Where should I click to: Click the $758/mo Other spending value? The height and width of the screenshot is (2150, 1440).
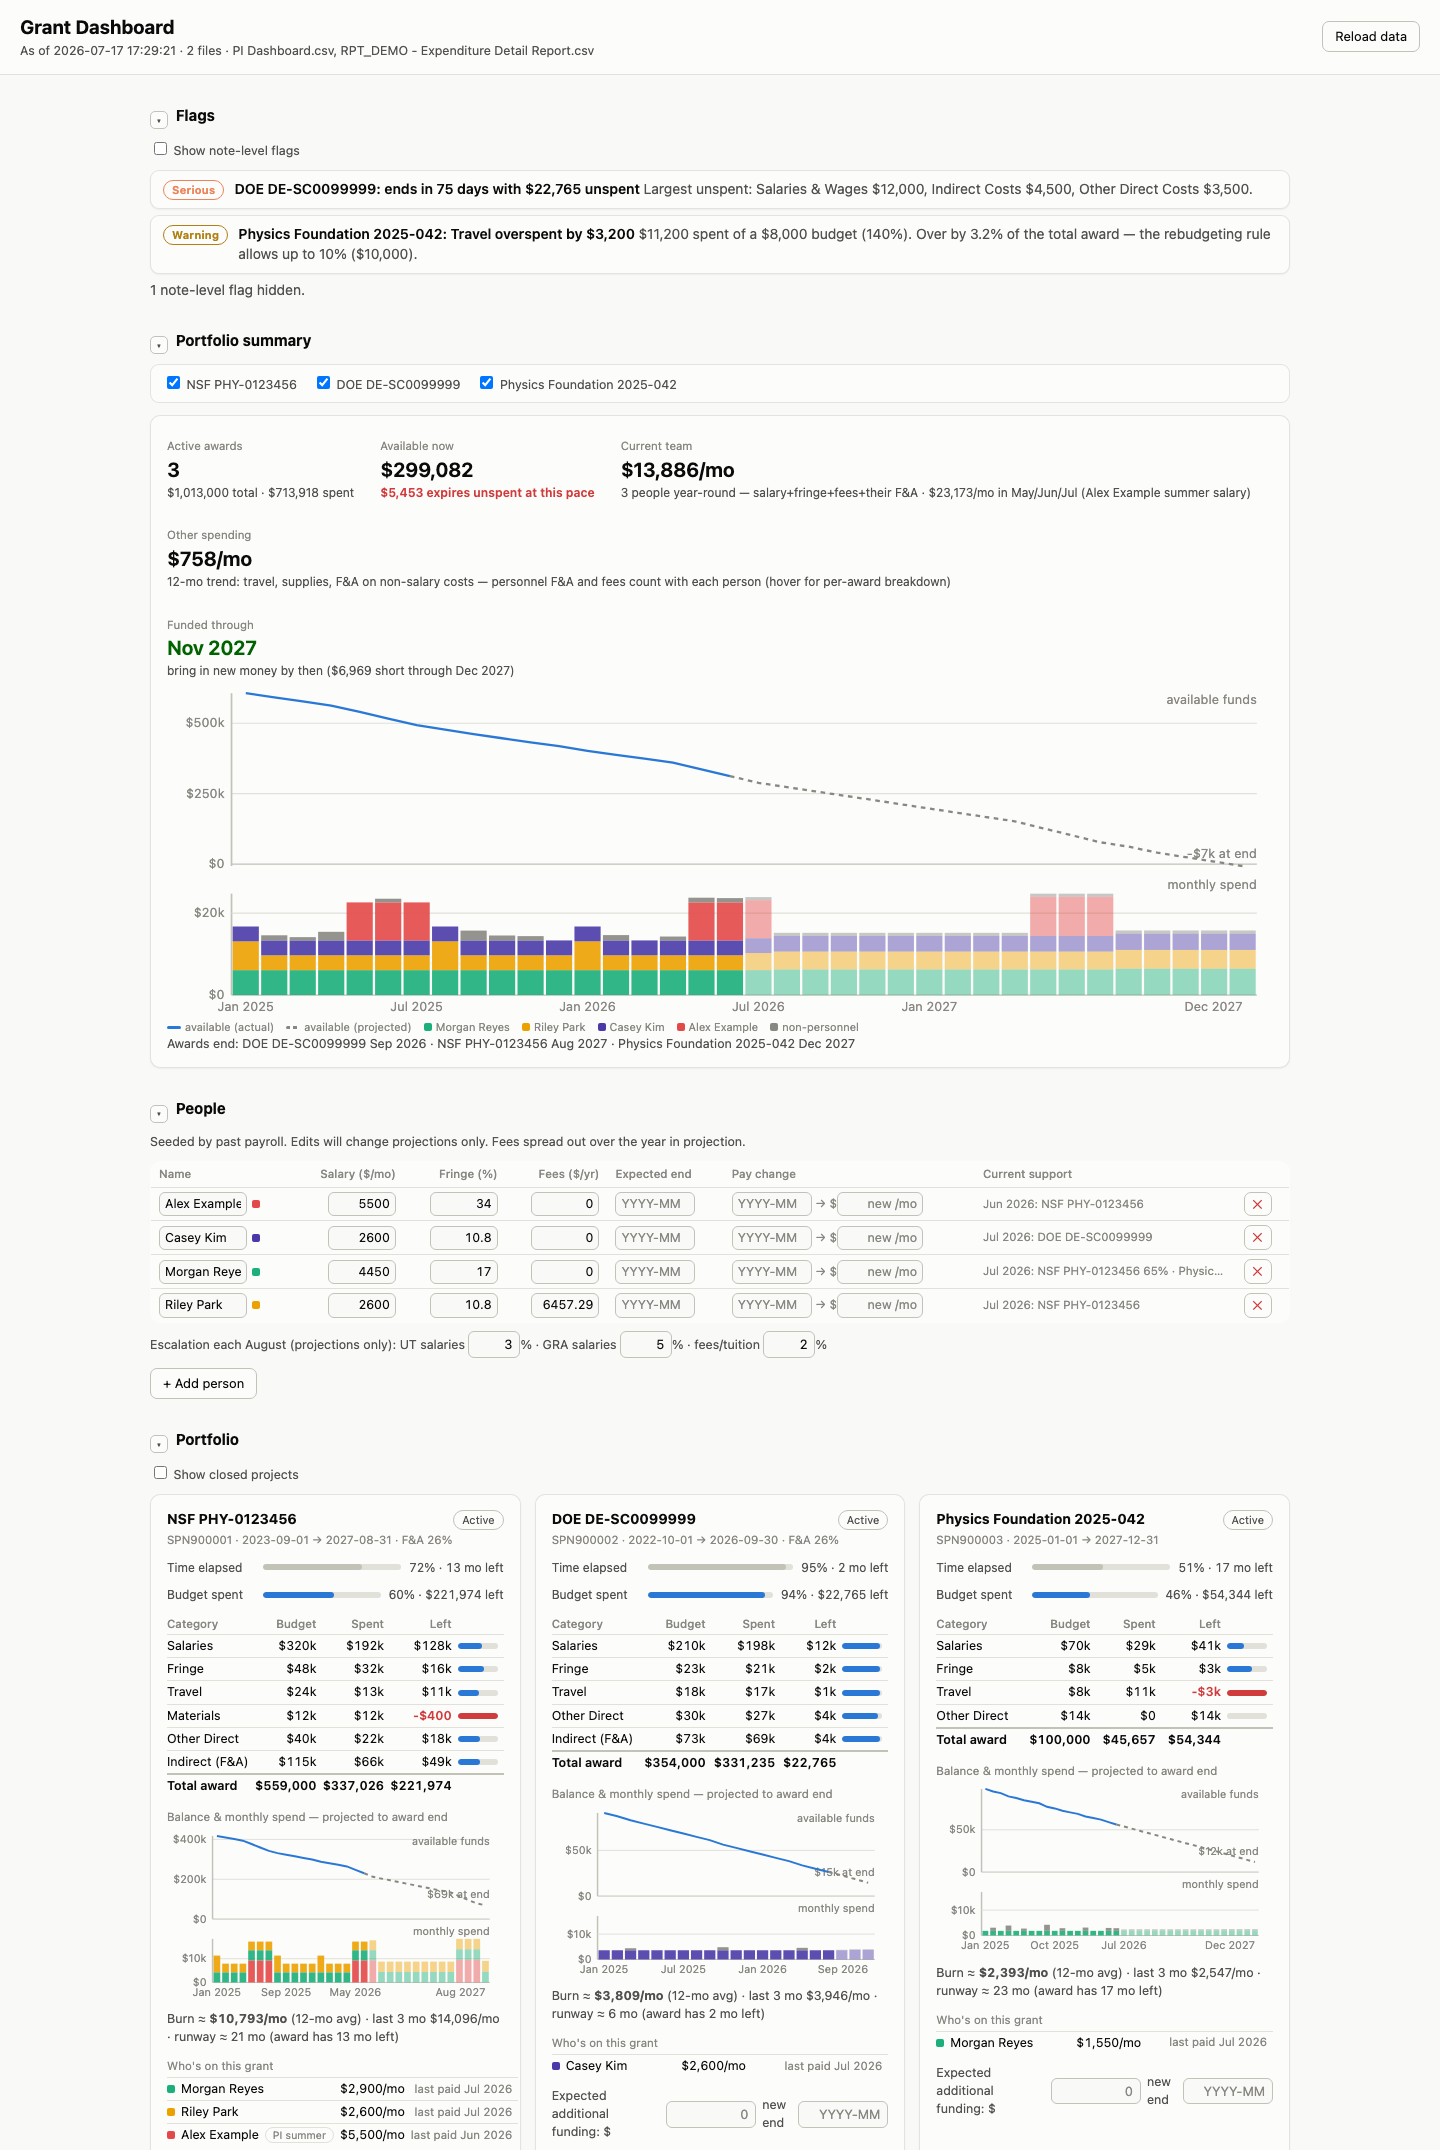[x=210, y=559]
